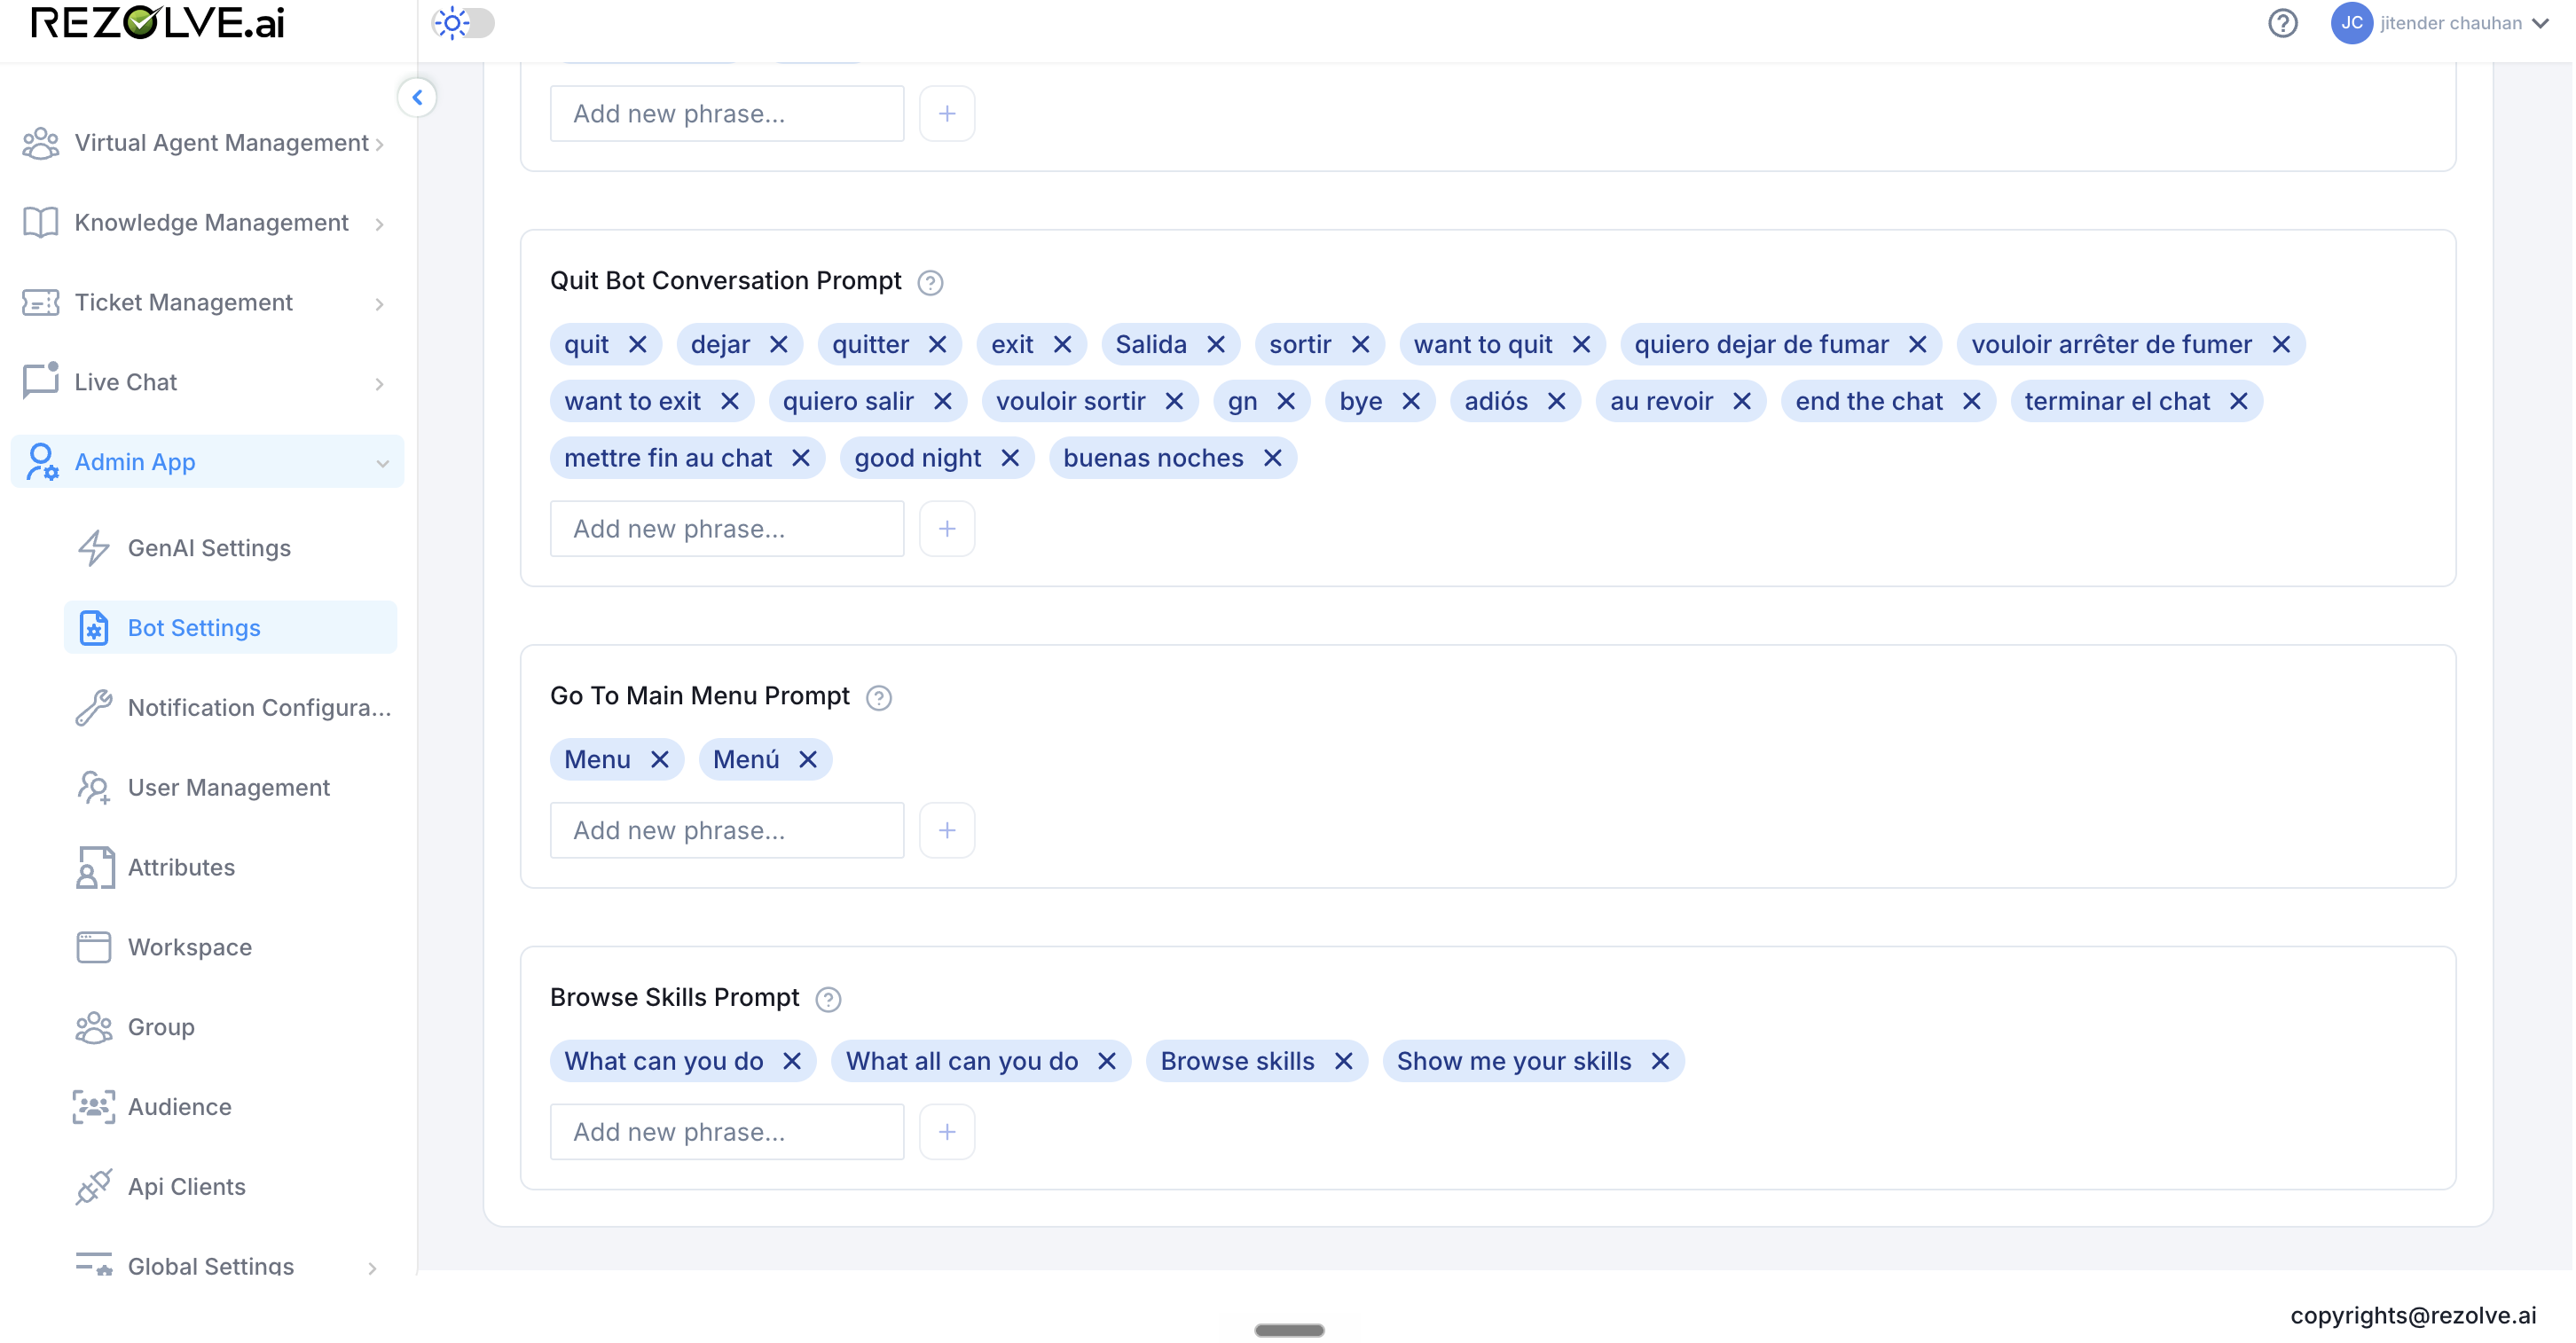Click the horizontal scrollbar handle at bottom
The height and width of the screenshot is (1343, 2576).
coord(1289,1332)
